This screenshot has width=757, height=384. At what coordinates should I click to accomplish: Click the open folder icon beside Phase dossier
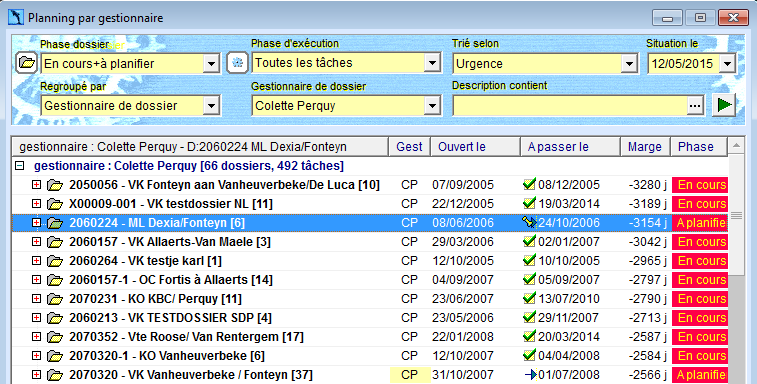tap(27, 63)
